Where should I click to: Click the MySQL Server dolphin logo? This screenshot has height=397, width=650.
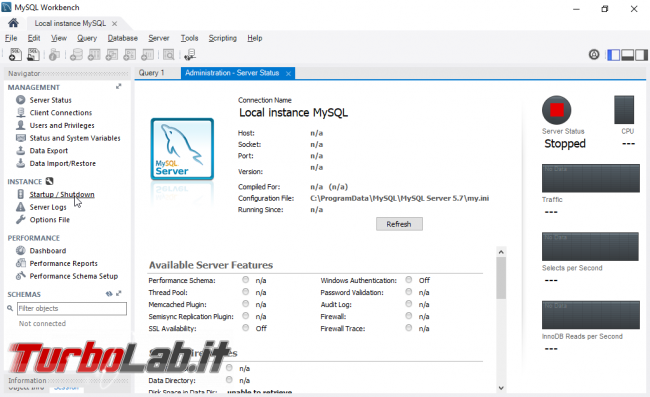pyautogui.click(x=182, y=149)
